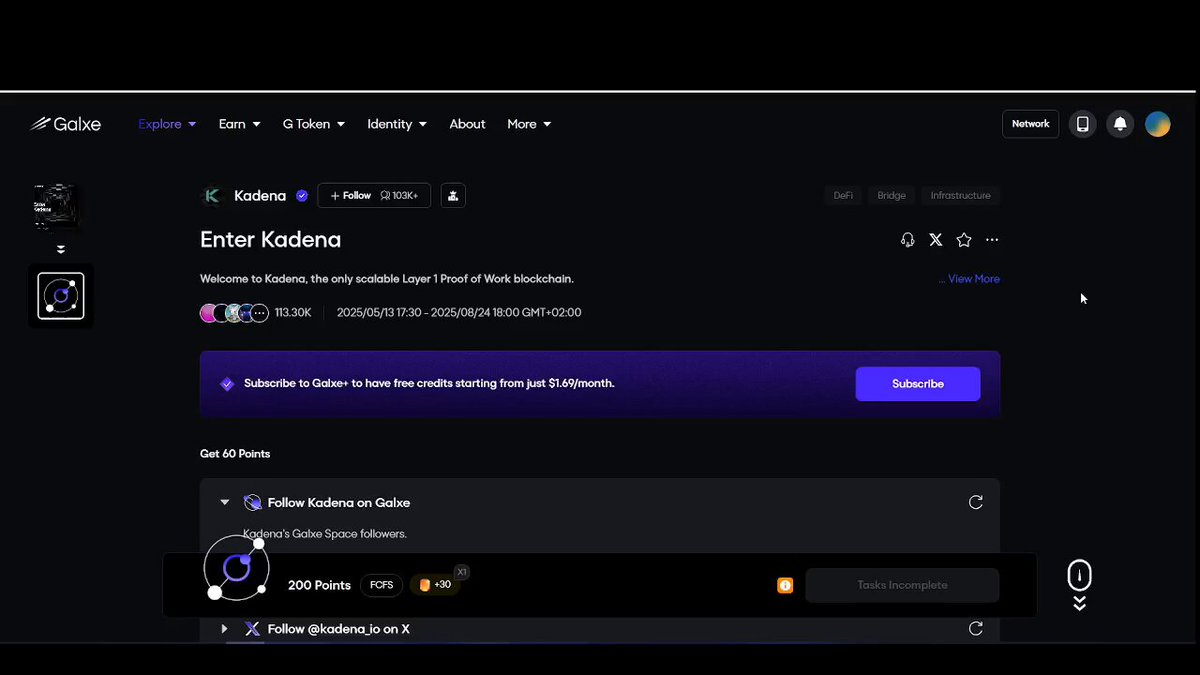Click the Kadena K logo

212,196
